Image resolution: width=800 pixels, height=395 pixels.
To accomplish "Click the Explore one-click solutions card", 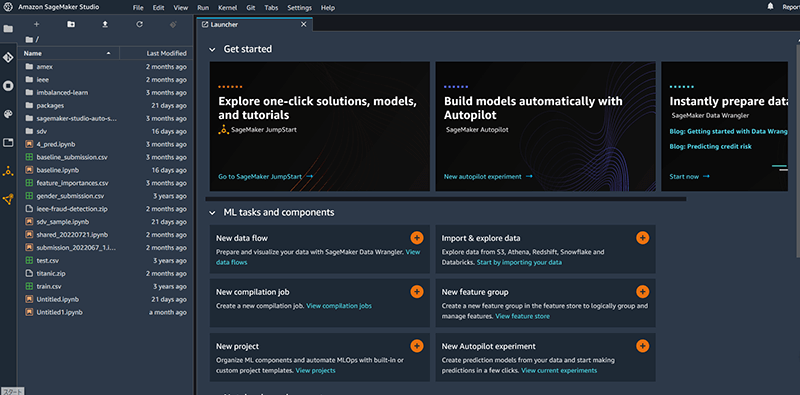I will pyautogui.click(x=320, y=127).
